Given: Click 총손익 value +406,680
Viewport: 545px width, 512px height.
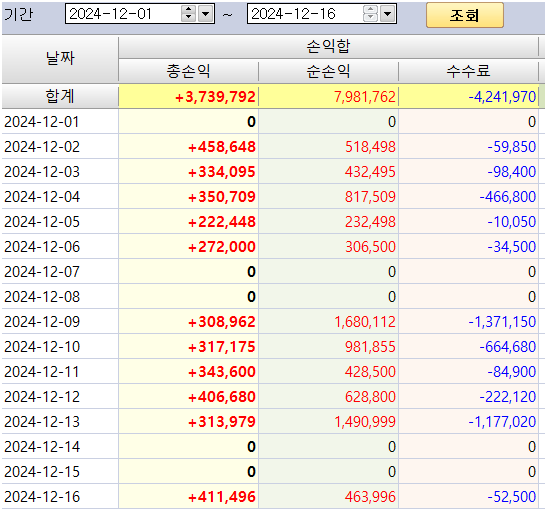Looking at the screenshot, I should tap(222, 397).
